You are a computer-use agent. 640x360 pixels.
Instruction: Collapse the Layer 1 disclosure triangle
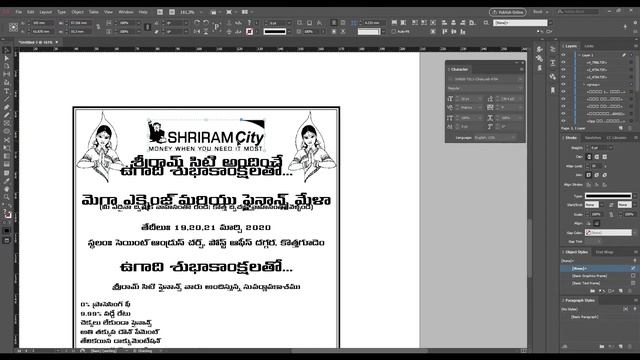pyautogui.click(x=579, y=55)
